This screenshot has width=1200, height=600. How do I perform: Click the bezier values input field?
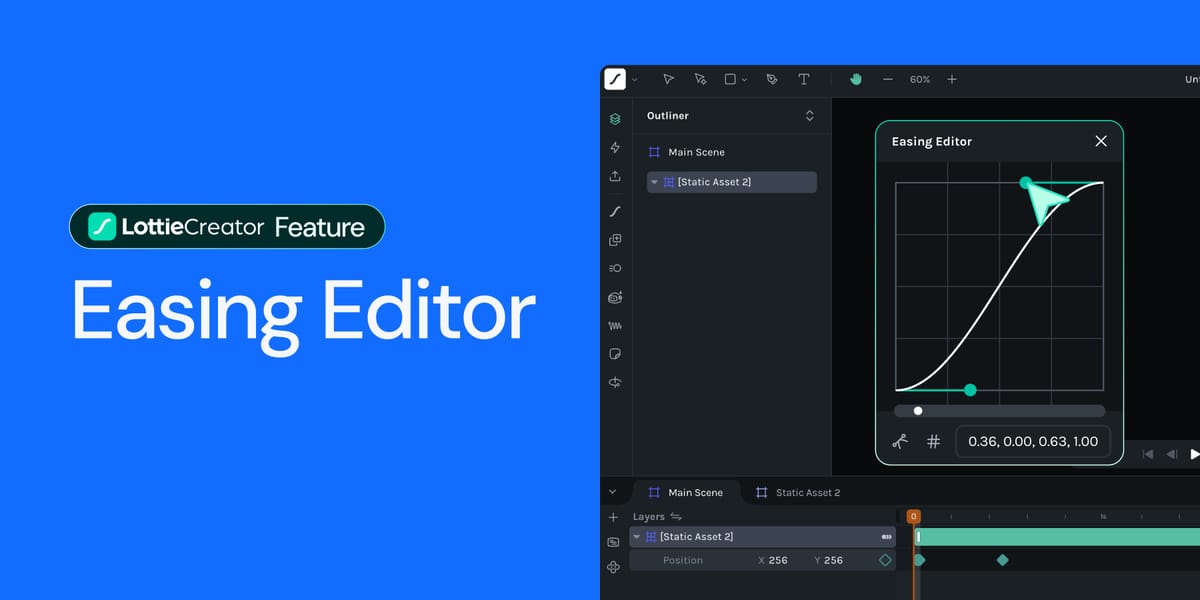tap(1033, 441)
